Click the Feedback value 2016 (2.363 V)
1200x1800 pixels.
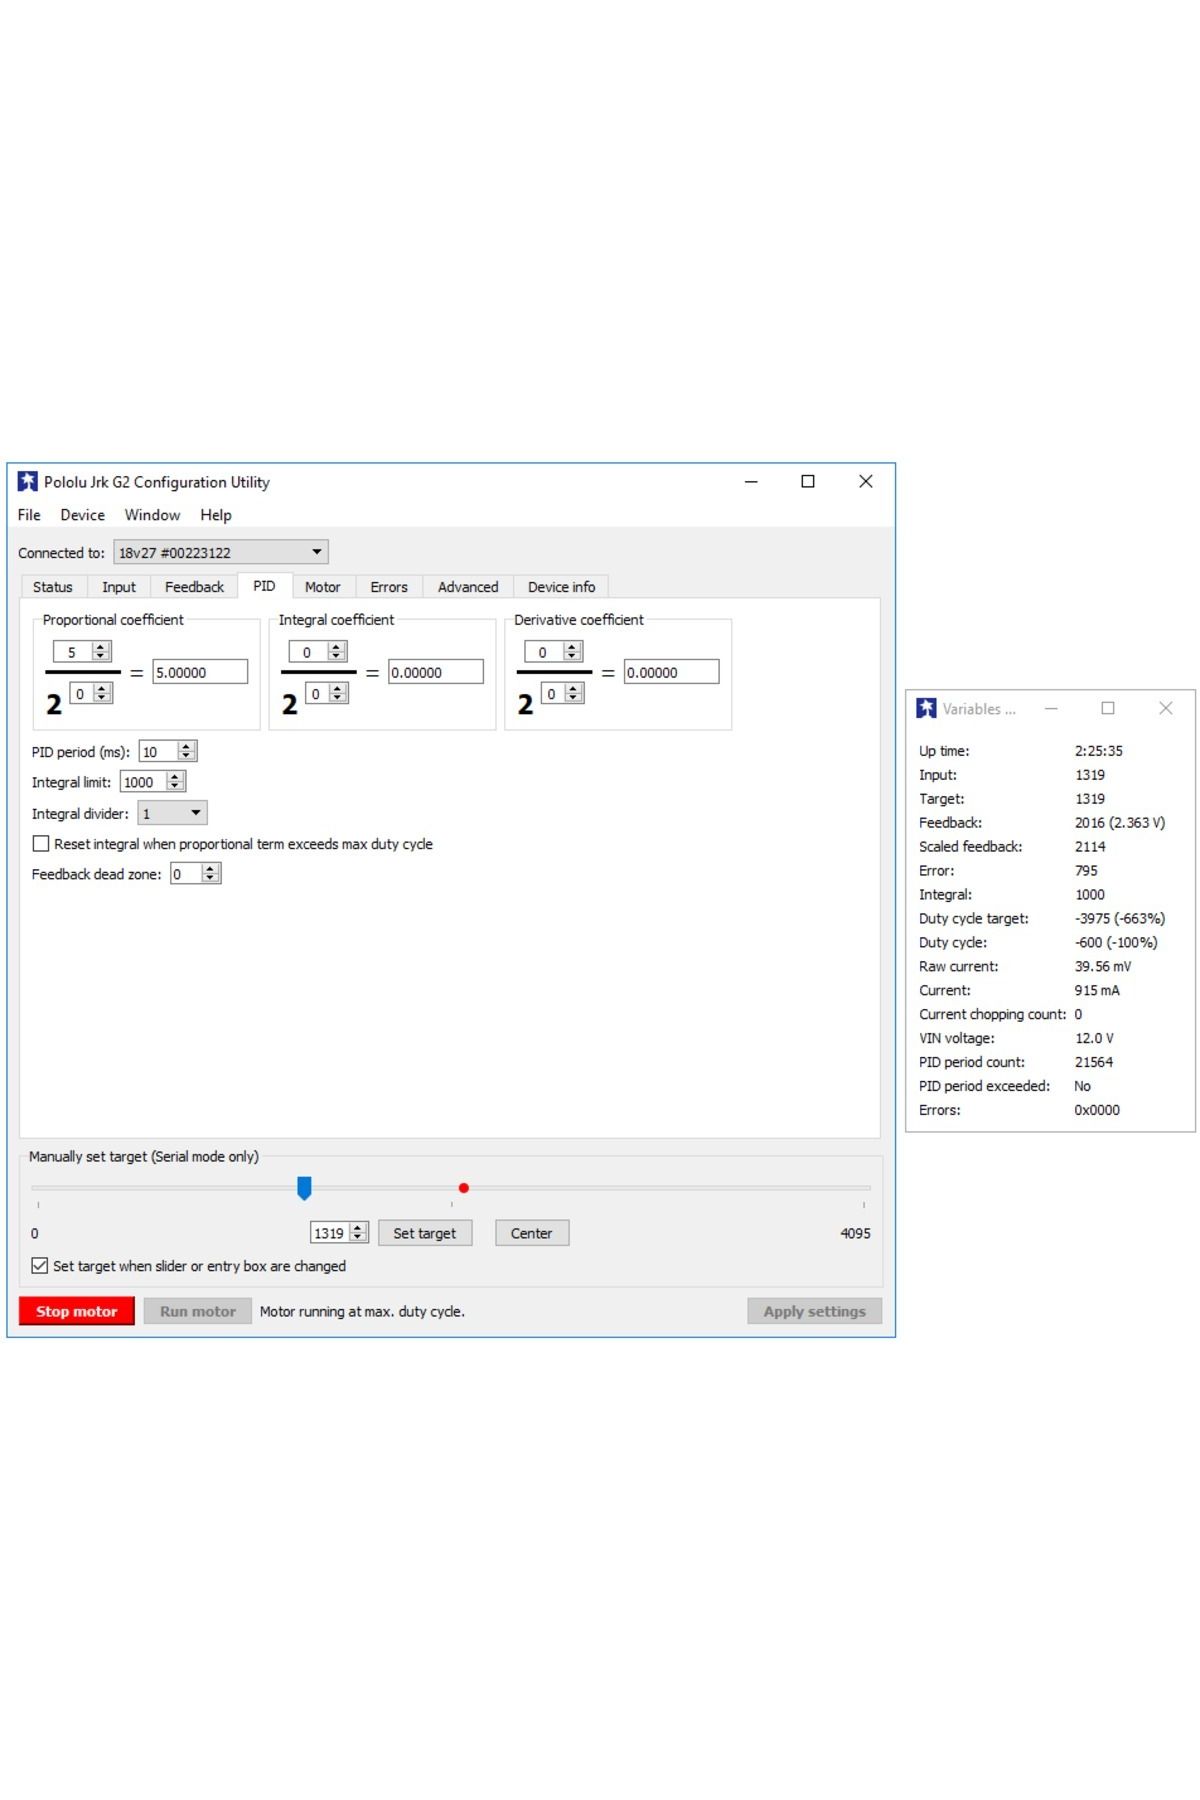point(1120,822)
